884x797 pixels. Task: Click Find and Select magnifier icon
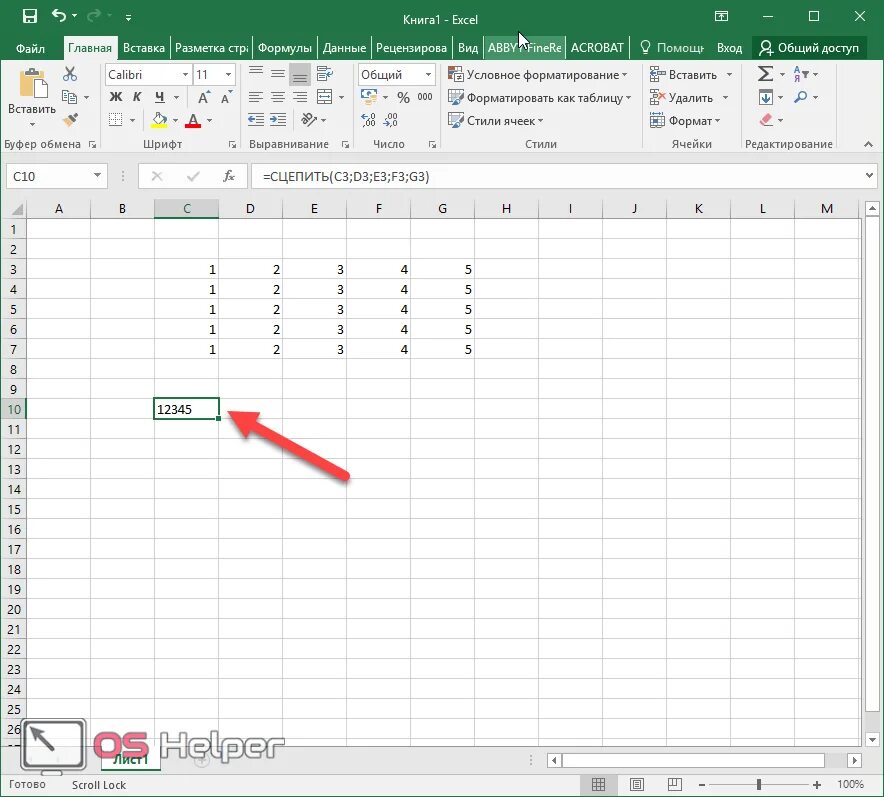(801, 97)
